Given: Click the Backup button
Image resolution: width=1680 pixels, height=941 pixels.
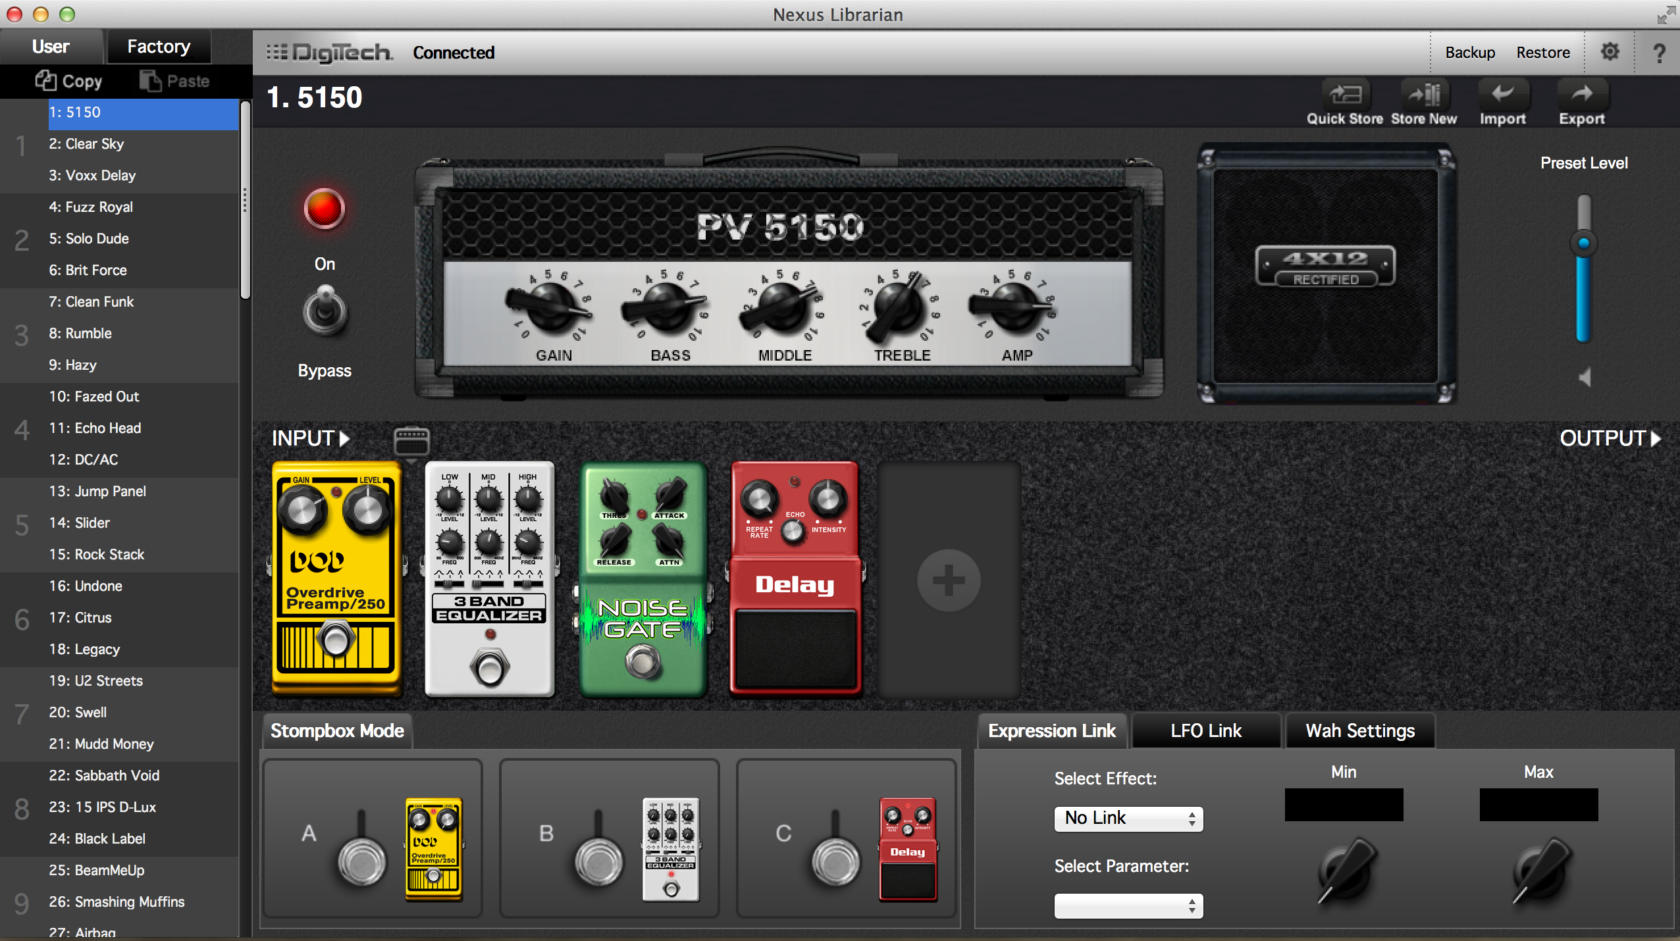Looking at the screenshot, I should tap(1470, 52).
